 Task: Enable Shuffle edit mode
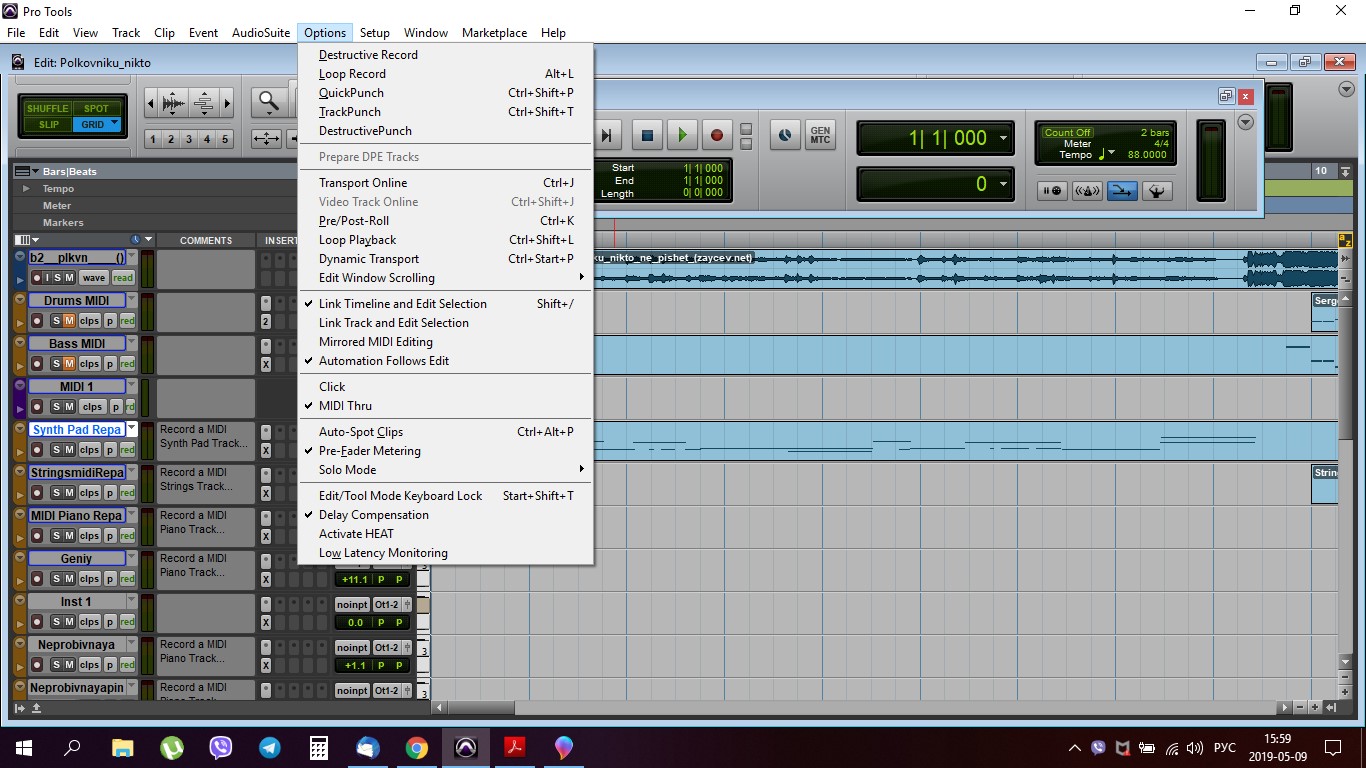pyautogui.click(x=47, y=108)
